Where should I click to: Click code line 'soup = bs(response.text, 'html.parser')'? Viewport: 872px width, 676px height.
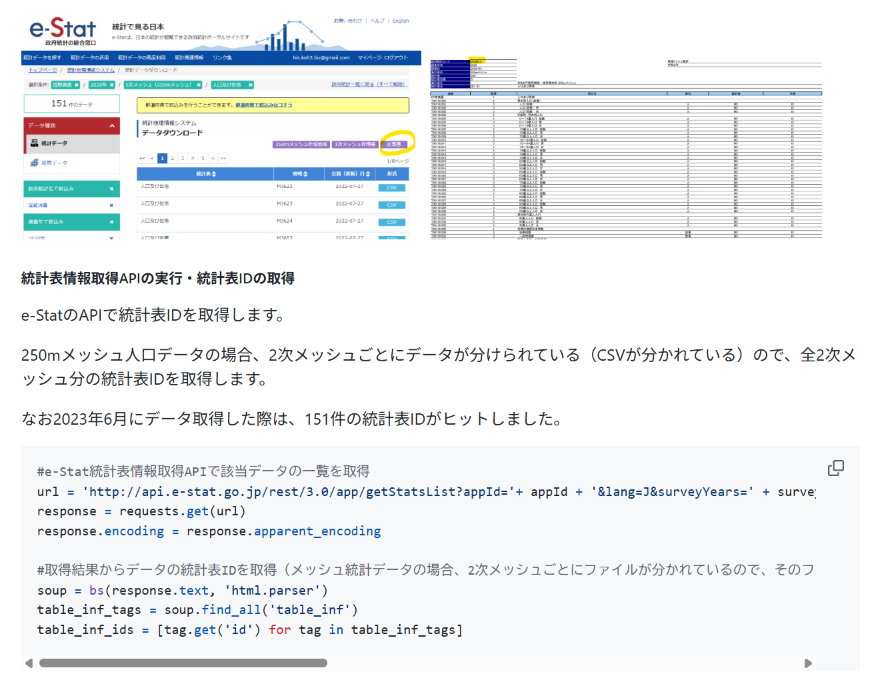182,590
